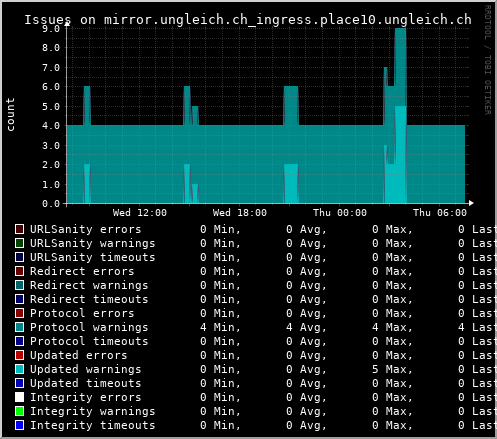Click the Integrity warnings green swatch
Image resolution: width=497 pixels, height=439 pixels.
[20, 411]
